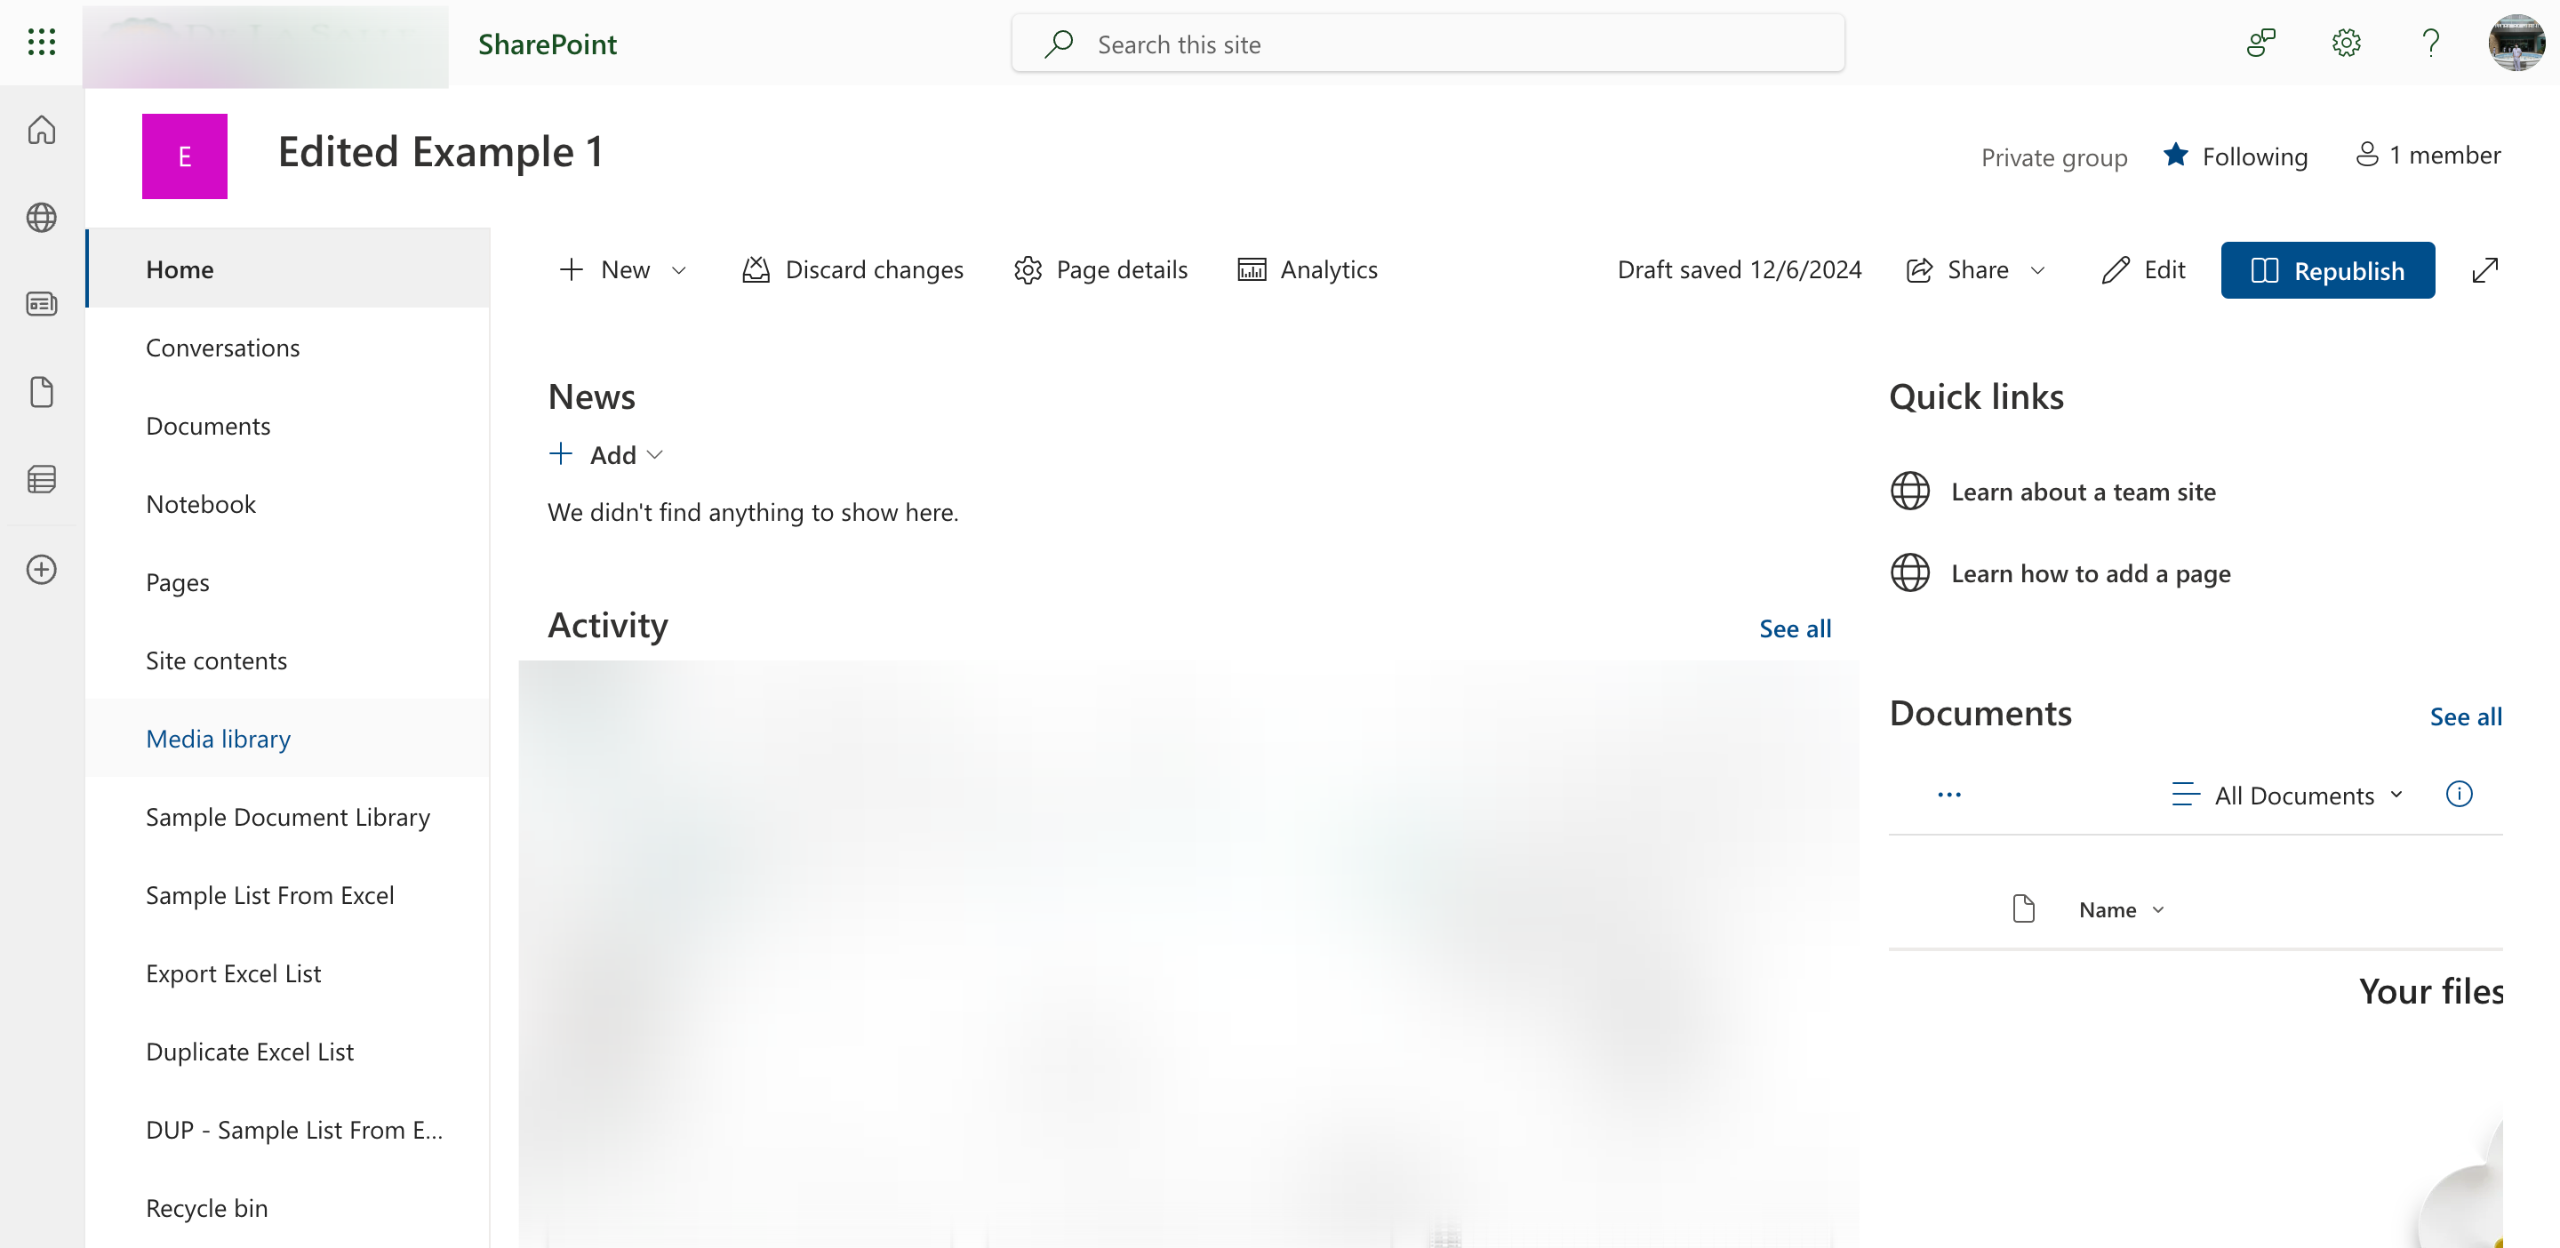The height and width of the screenshot is (1248, 2560).
Task: Click the Create plus icon in rail
Action: (x=41, y=570)
